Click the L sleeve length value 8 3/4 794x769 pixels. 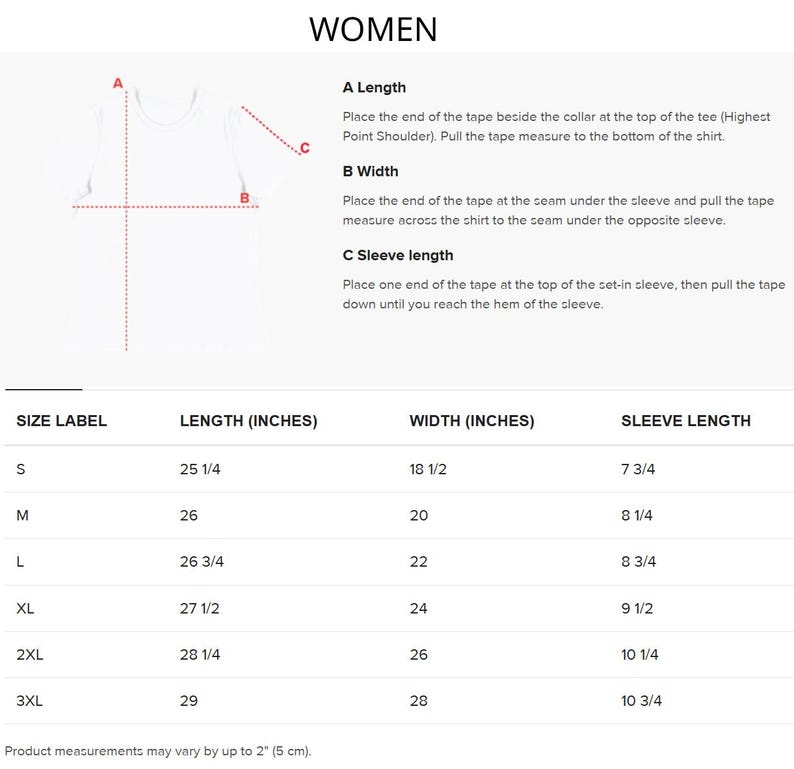pyautogui.click(x=639, y=561)
